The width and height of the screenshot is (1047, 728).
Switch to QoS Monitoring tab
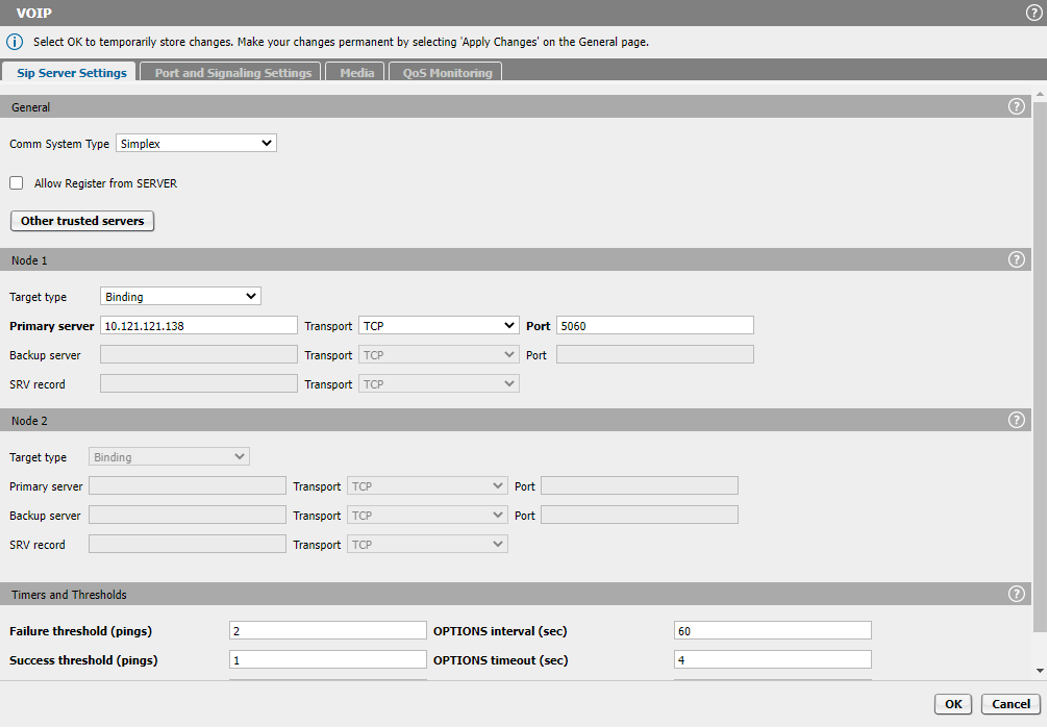(x=447, y=72)
